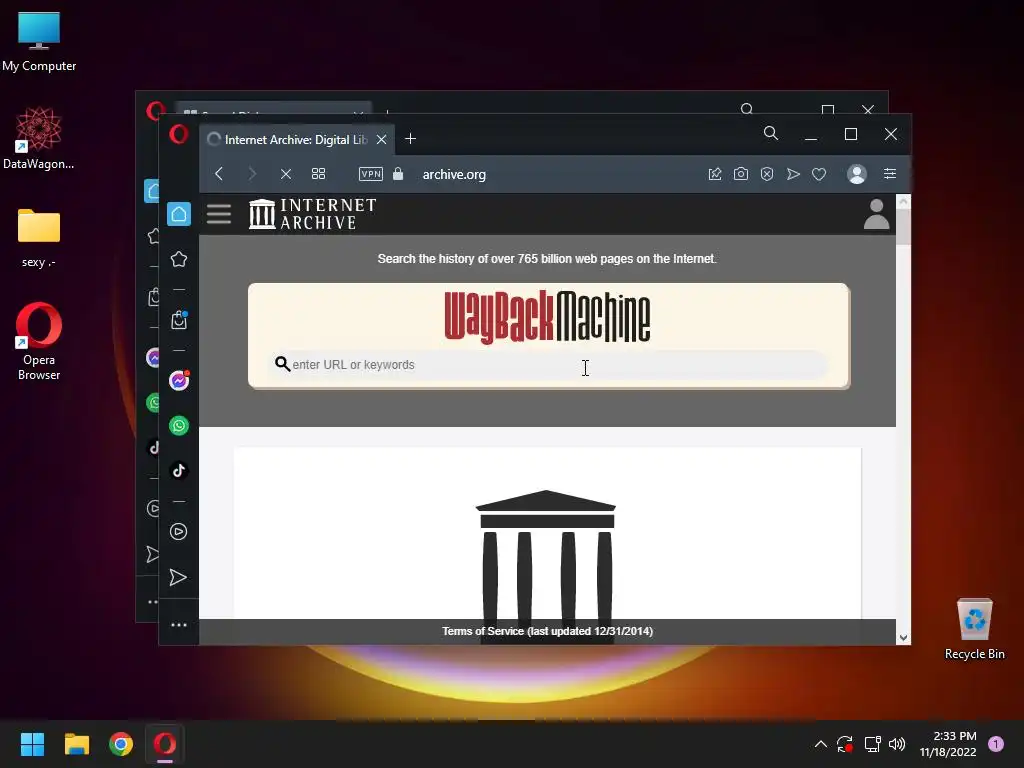Open the Shopping bag icon in the sidebar

(179, 320)
